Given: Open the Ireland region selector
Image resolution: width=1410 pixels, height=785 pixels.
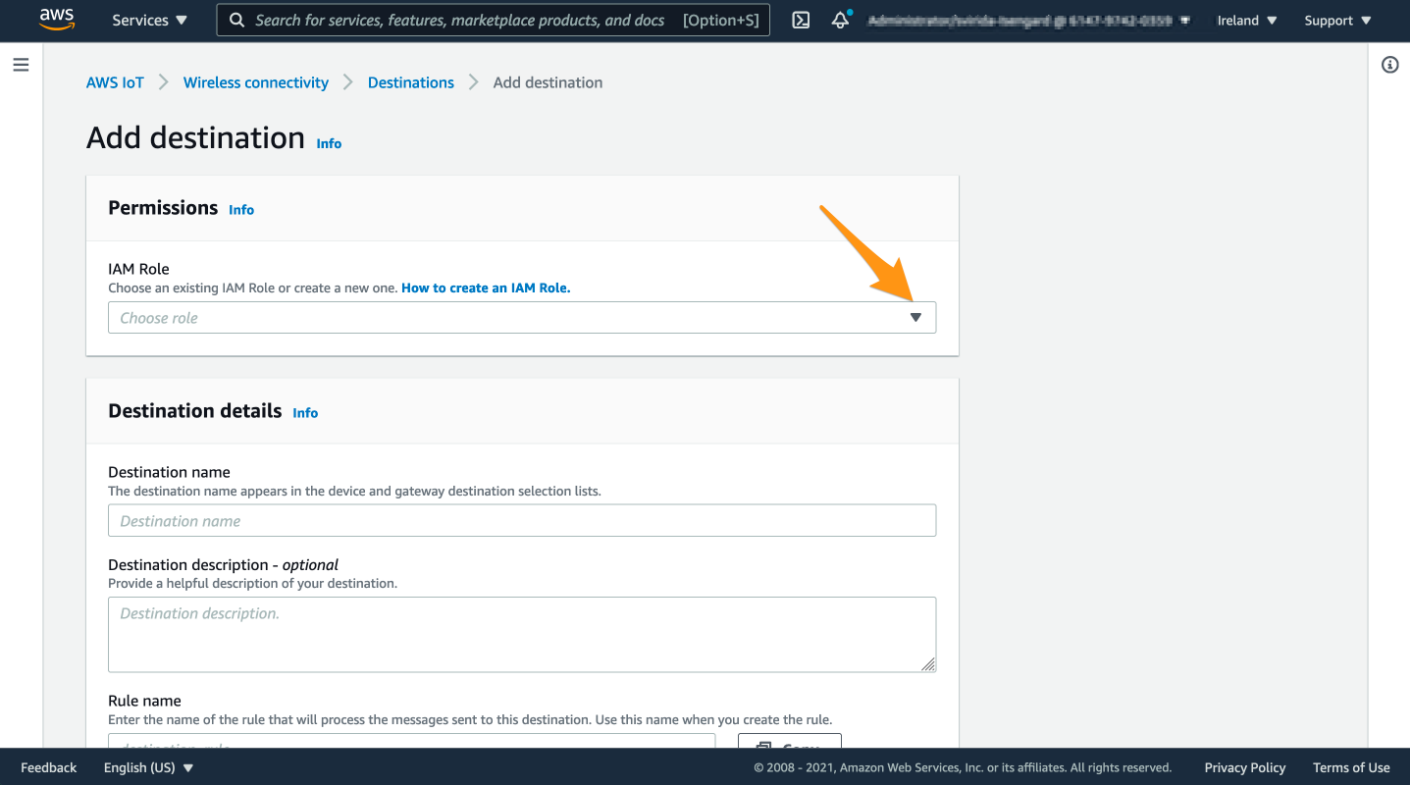Looking at the screenshot, I should 1247,20.
